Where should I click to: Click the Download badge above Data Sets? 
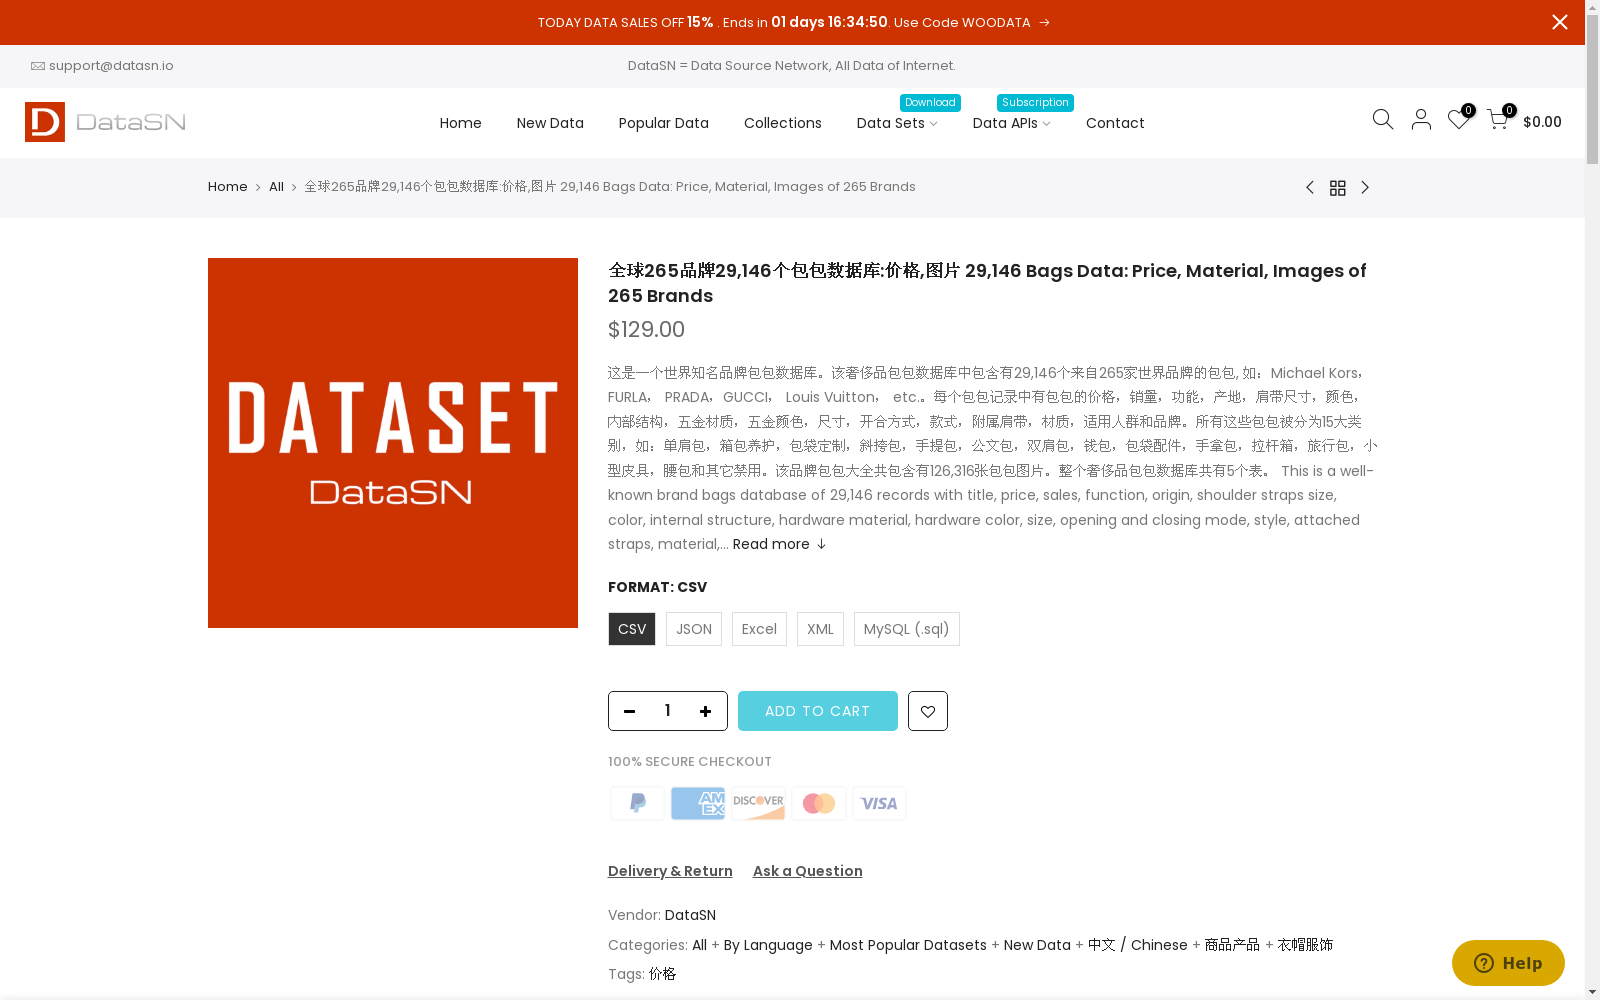coord(930,103)
